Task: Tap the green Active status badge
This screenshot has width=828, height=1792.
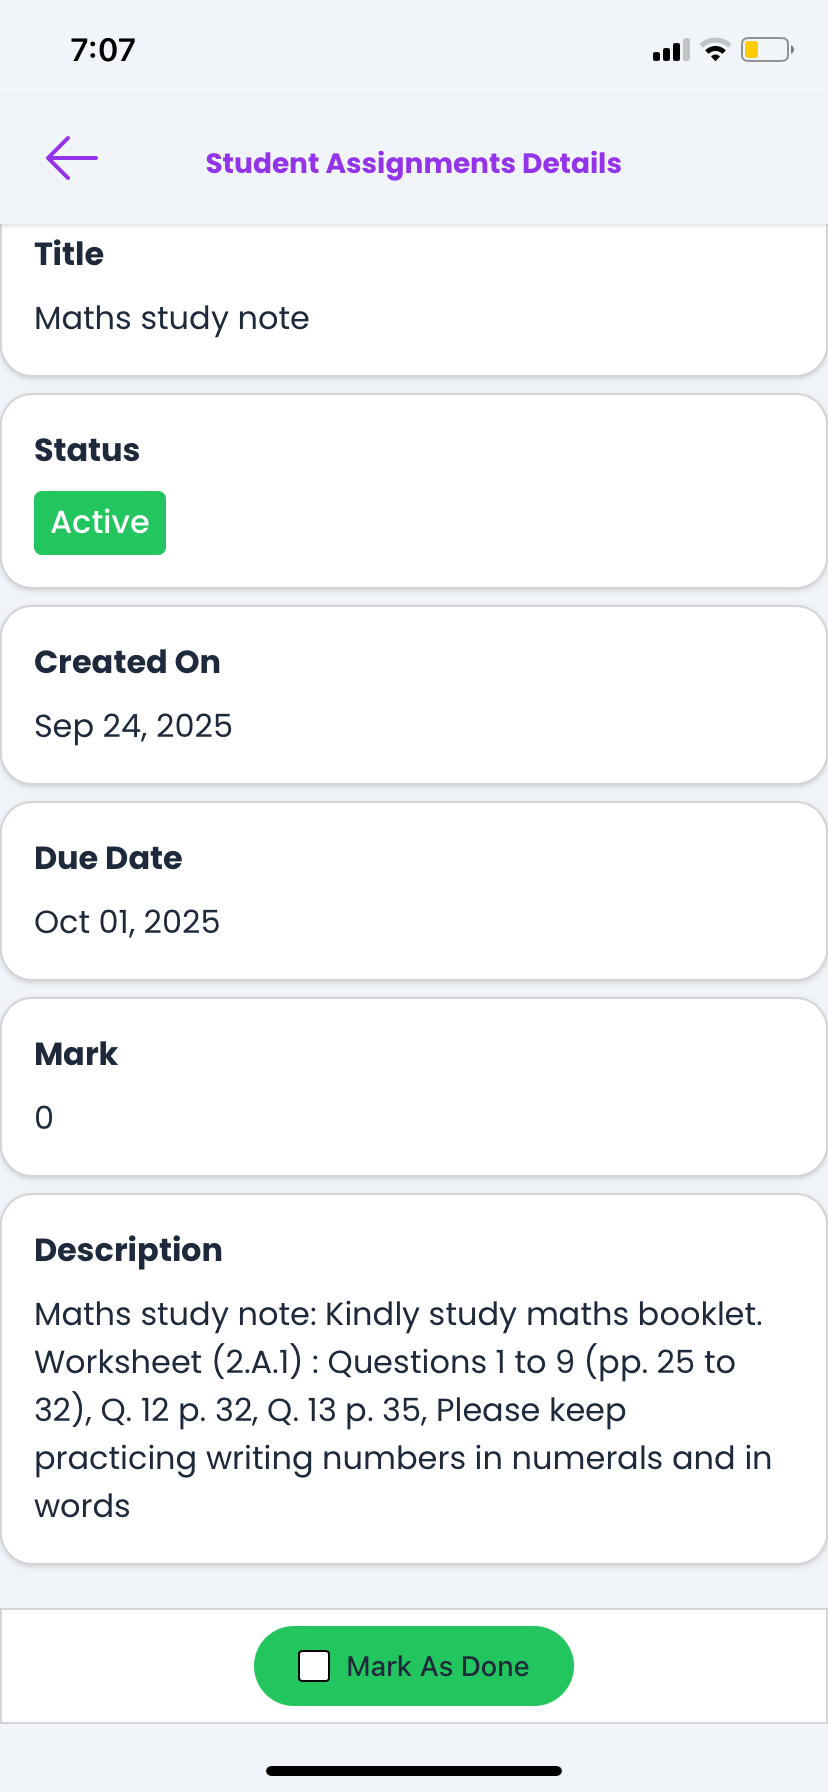Action: [x=100, y=523]
